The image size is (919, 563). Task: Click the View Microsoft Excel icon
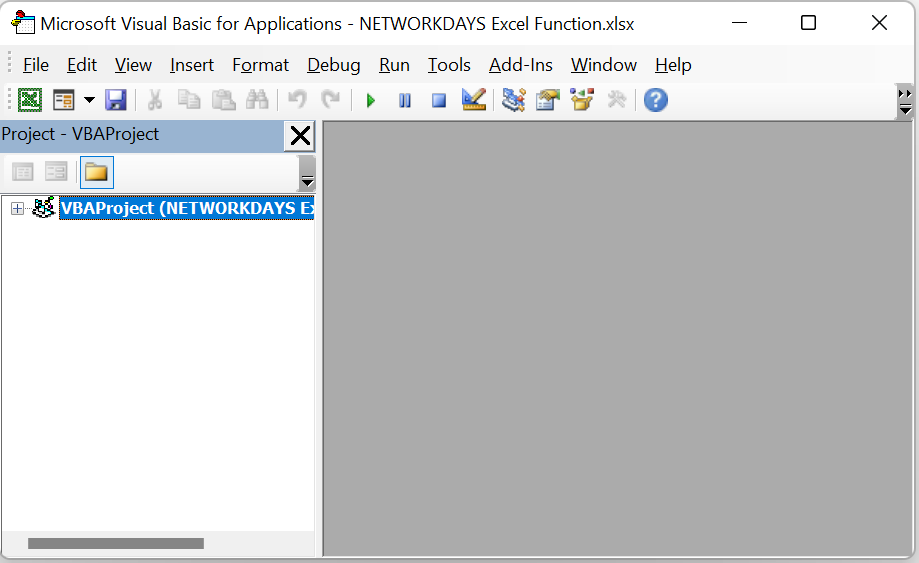pyautogui.click(x=30, y=100)
